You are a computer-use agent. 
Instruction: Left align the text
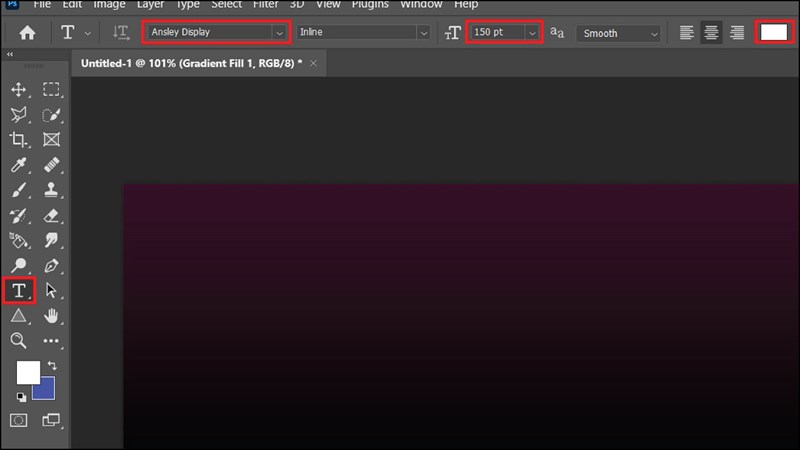(686, 33)
